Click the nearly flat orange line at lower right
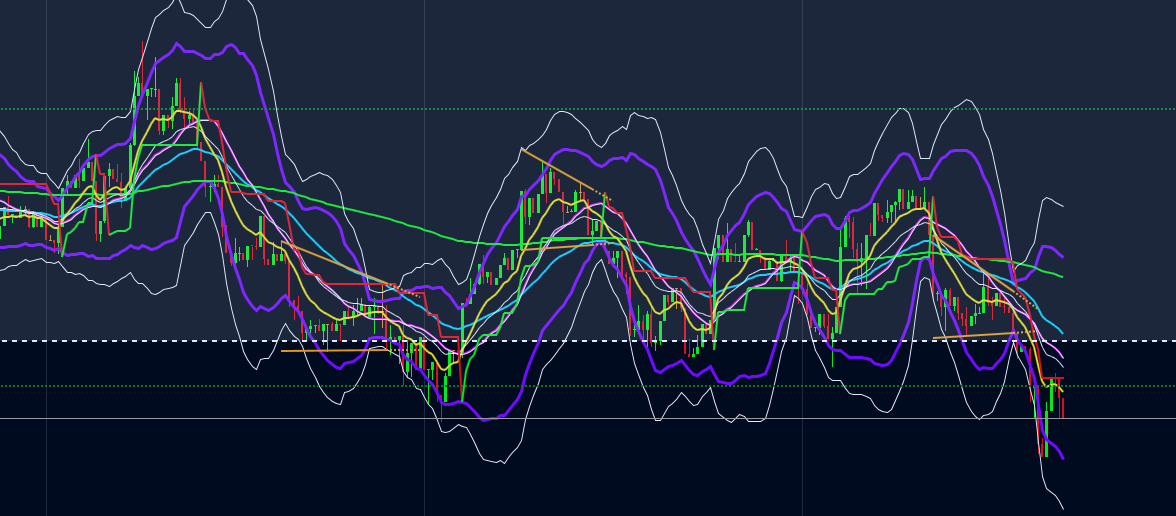1176x516 pixels. [973, 335]
